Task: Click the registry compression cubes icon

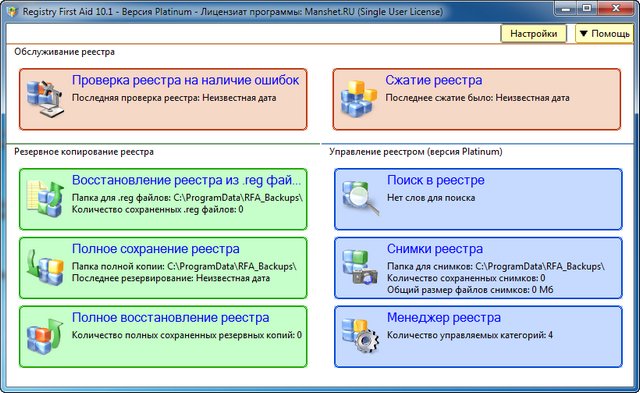Action: coord(358,98)
